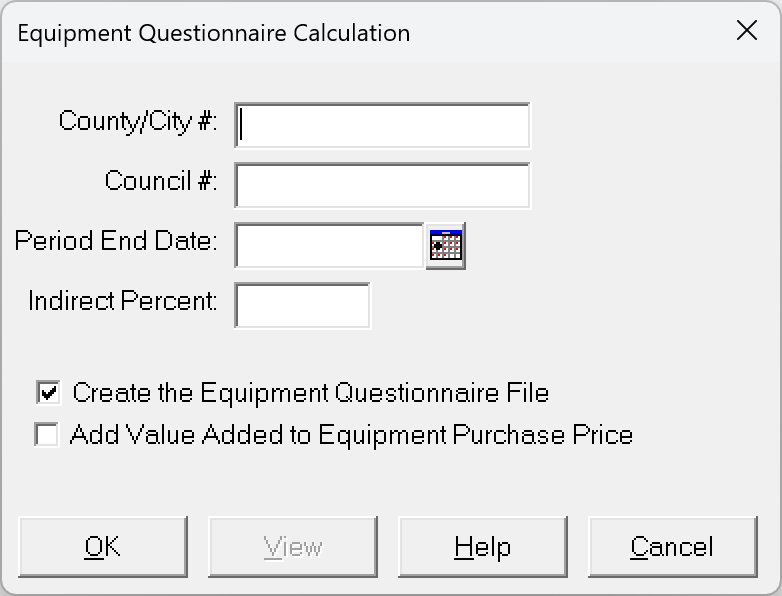Viewport: 782px width, 596px height.
Task: Cancel the questionnaire calculation
Action: click(672, 547)
